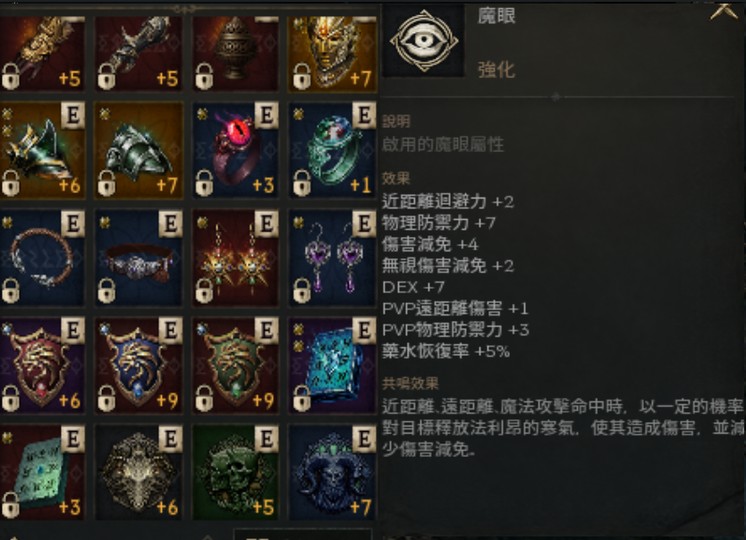This screenshot has height=540, width=746.
Task: Select the blue crest shield +9
Action: 139,365
